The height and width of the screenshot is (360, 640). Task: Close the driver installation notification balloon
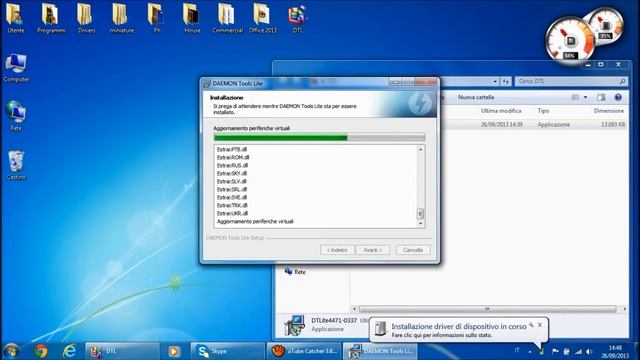pyautogui.click(x=540, y=325)
